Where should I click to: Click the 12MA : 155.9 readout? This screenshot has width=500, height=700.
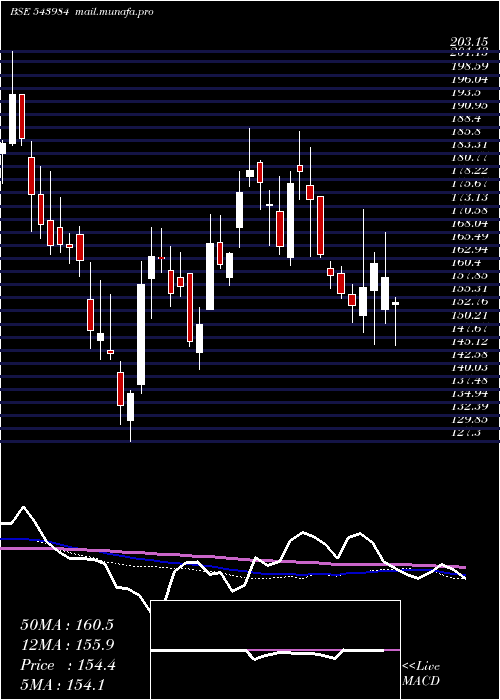(x=67, y=645)
